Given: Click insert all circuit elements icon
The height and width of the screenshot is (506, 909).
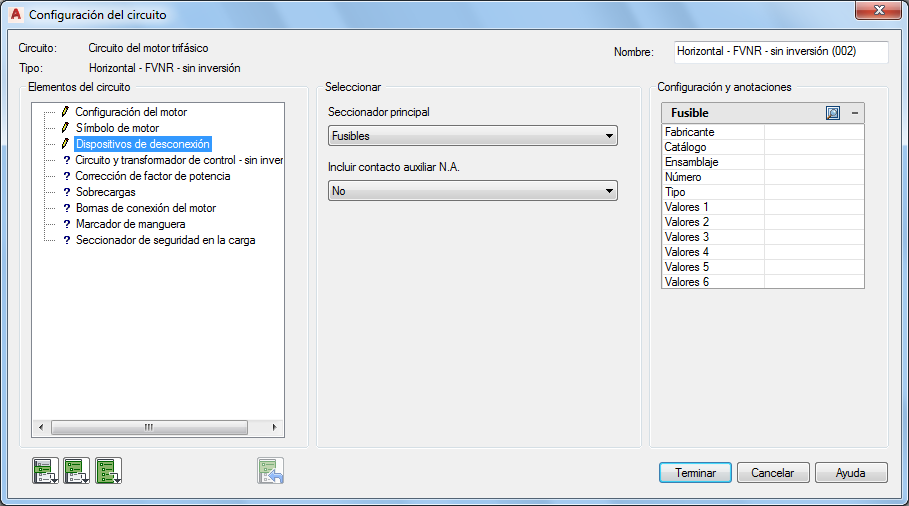Looking at the screenshot, I should tap(108, 471).
